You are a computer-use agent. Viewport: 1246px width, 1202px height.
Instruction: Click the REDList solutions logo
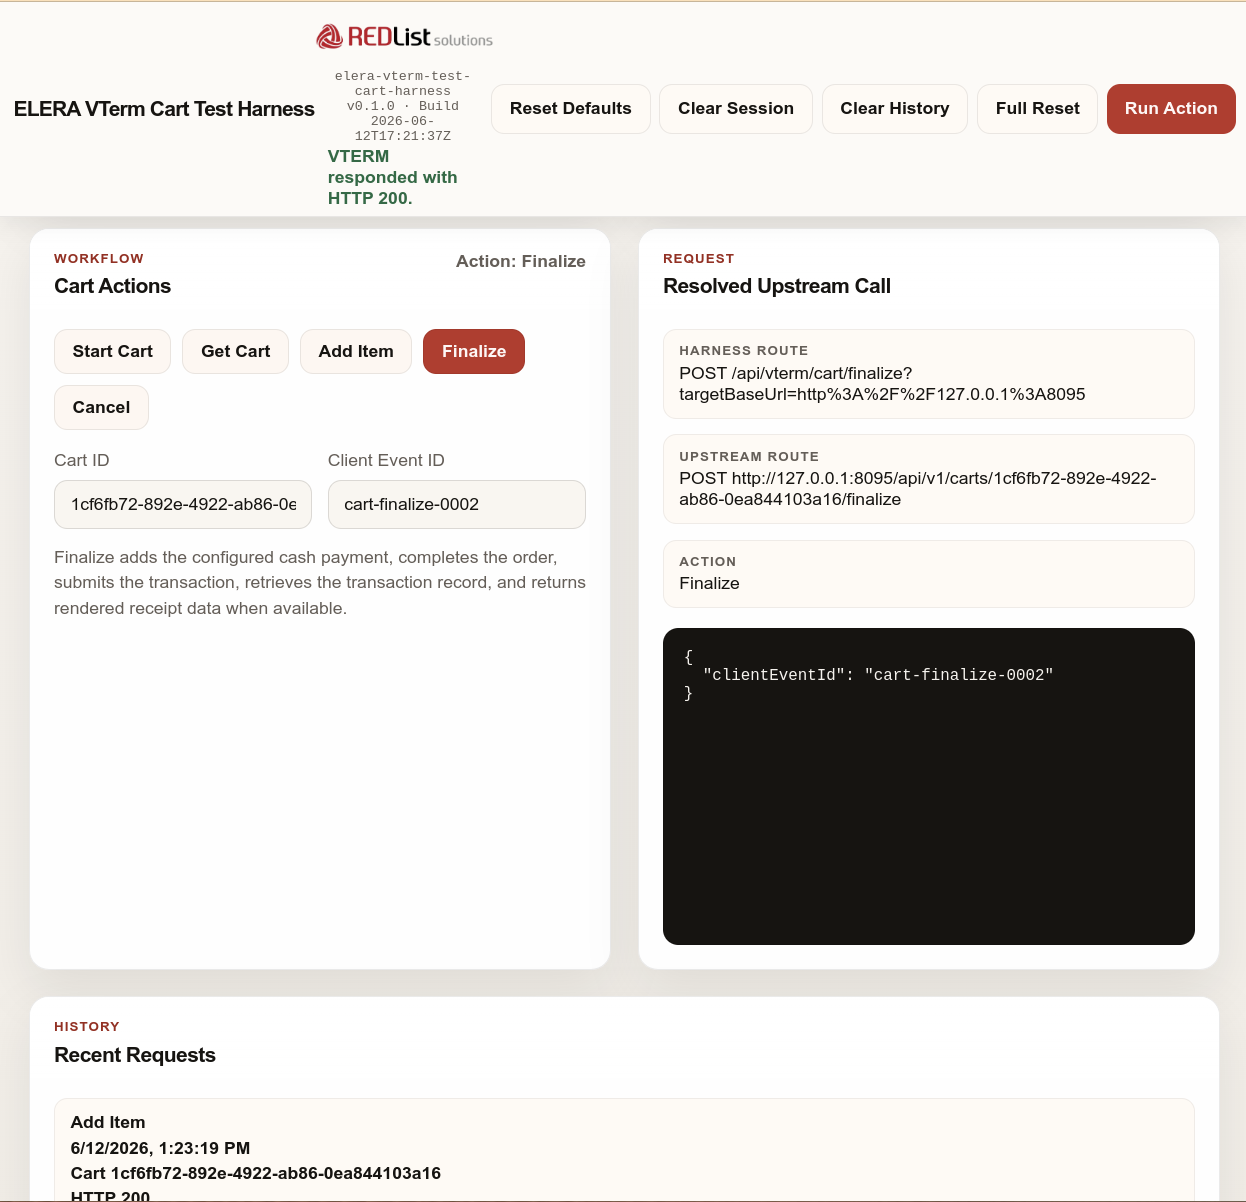point(404,37)
